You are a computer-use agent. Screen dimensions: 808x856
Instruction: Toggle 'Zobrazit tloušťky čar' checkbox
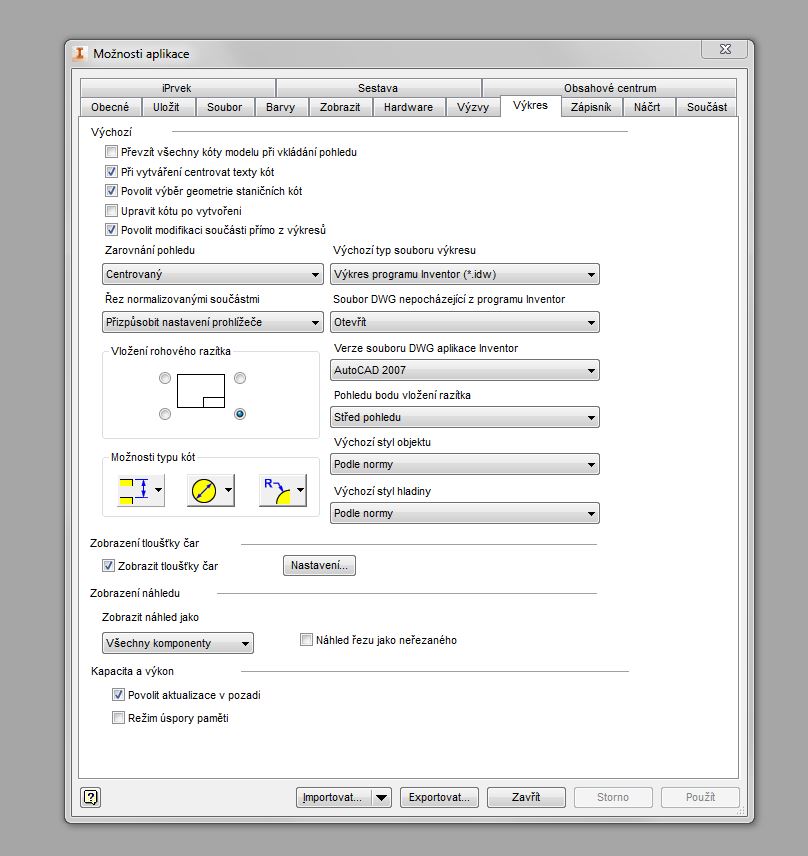(x=109, y=566)
